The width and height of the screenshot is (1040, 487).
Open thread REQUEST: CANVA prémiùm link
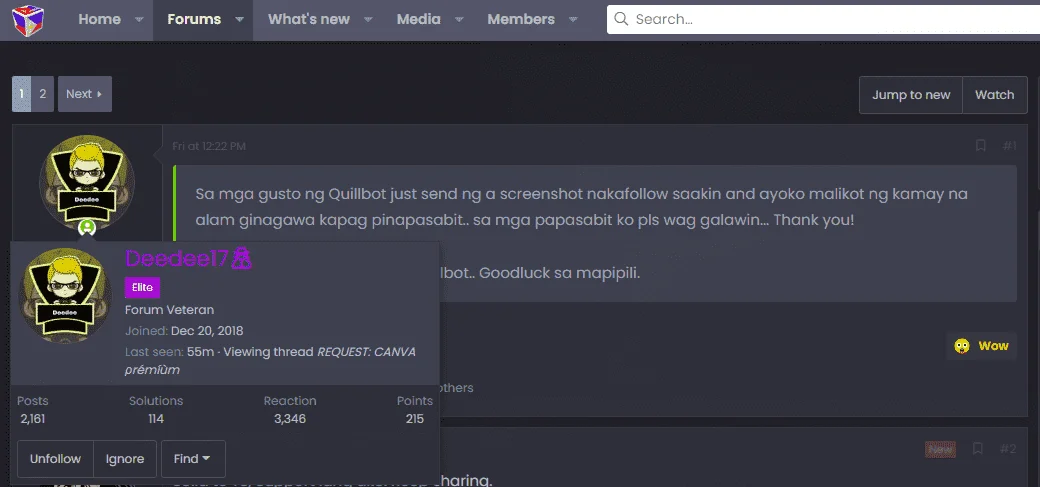click(x=271, y=360)
